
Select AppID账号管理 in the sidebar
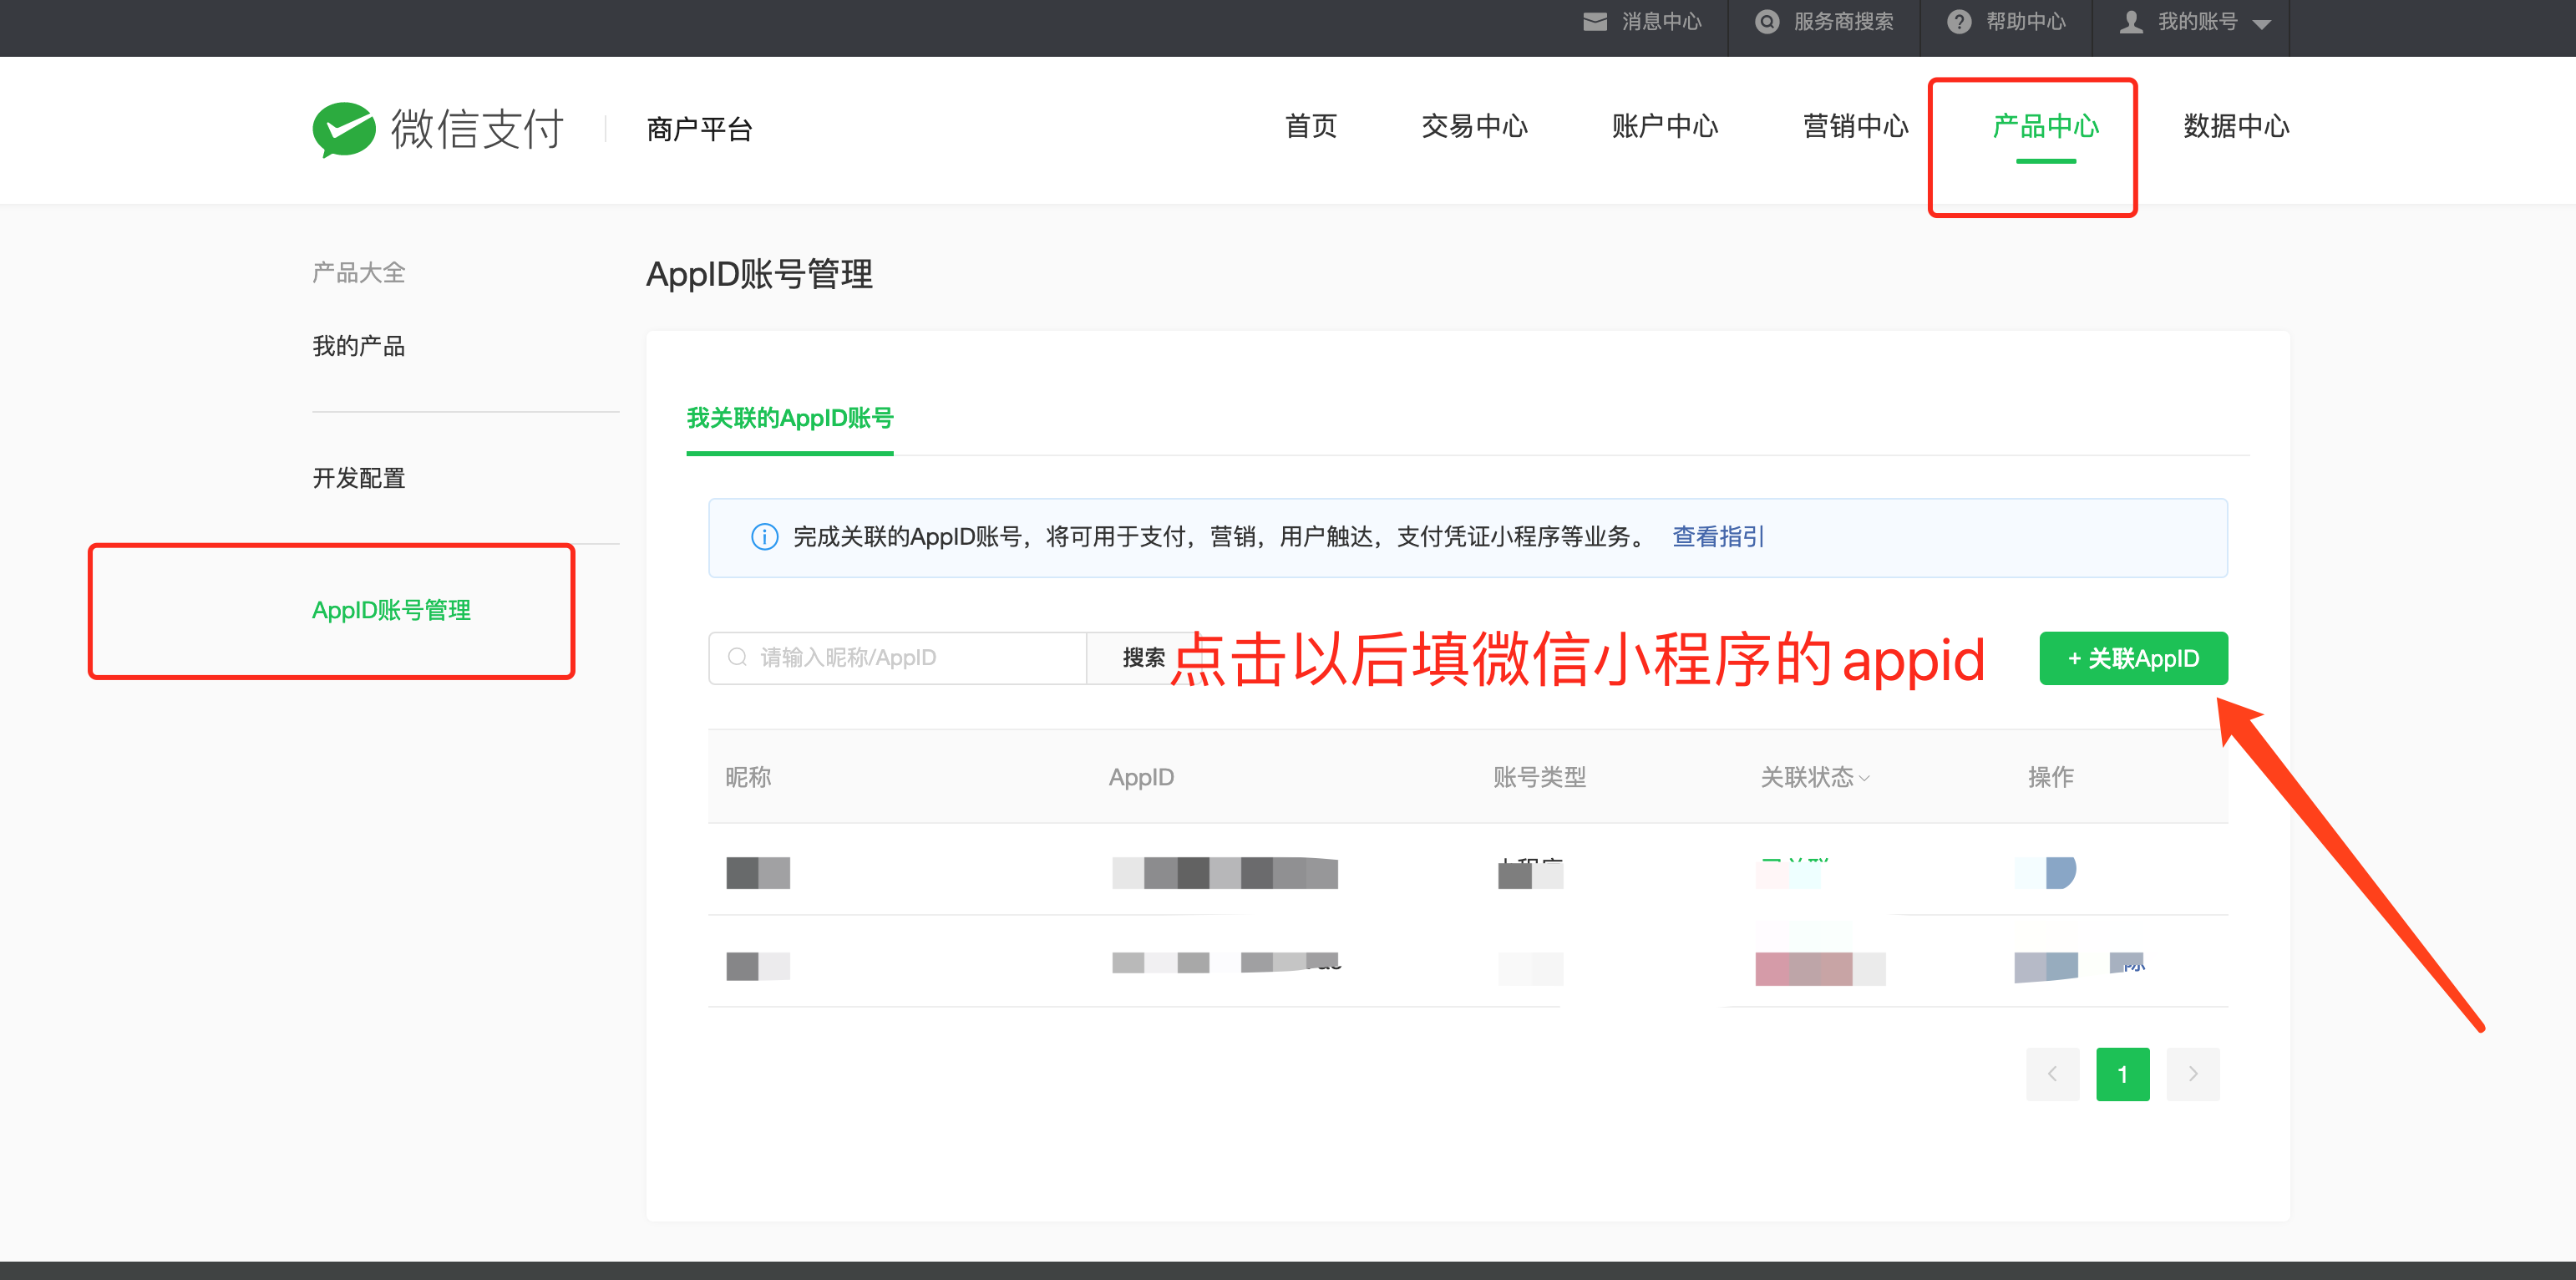391,610
